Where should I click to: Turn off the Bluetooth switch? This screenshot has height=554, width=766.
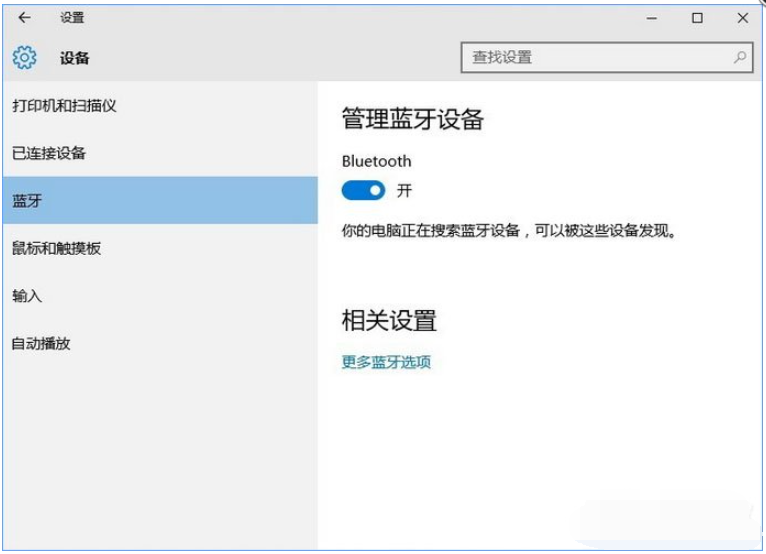coord(363,190)
